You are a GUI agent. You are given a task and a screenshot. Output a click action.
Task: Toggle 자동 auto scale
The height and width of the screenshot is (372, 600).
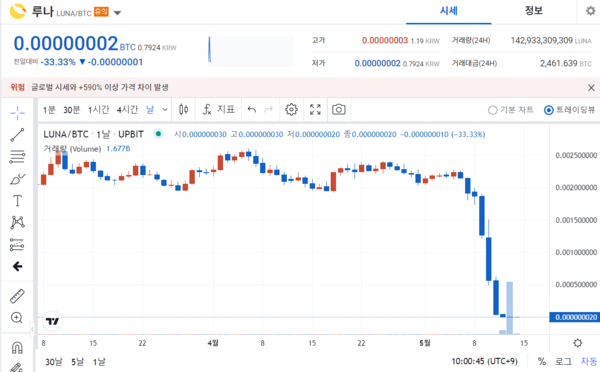tap(589, 361)
